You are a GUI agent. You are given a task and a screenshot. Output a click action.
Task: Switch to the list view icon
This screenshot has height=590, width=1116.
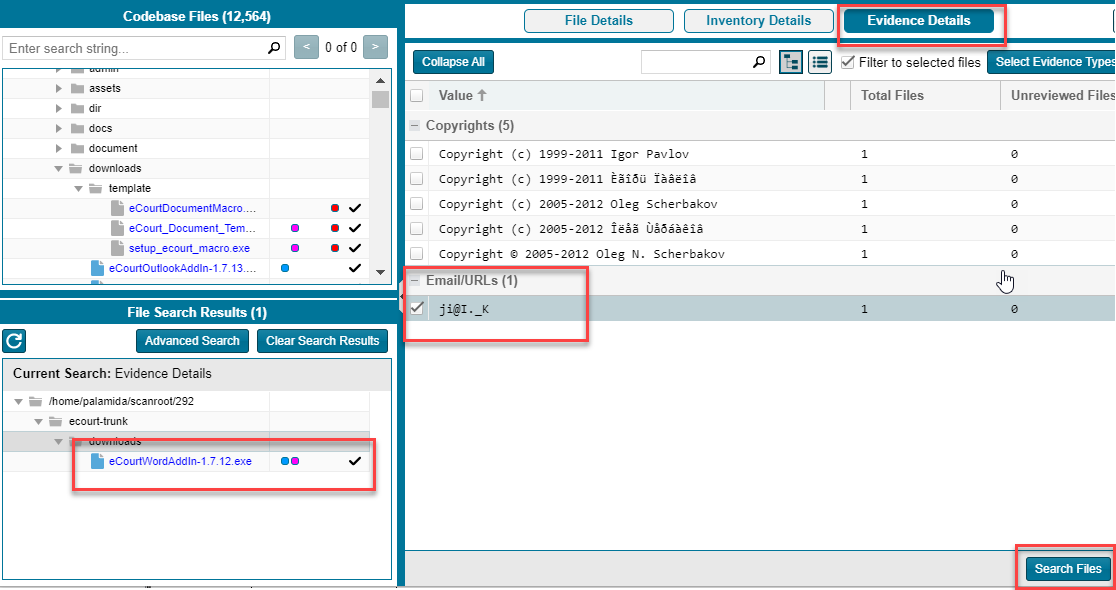pos(820,62)
